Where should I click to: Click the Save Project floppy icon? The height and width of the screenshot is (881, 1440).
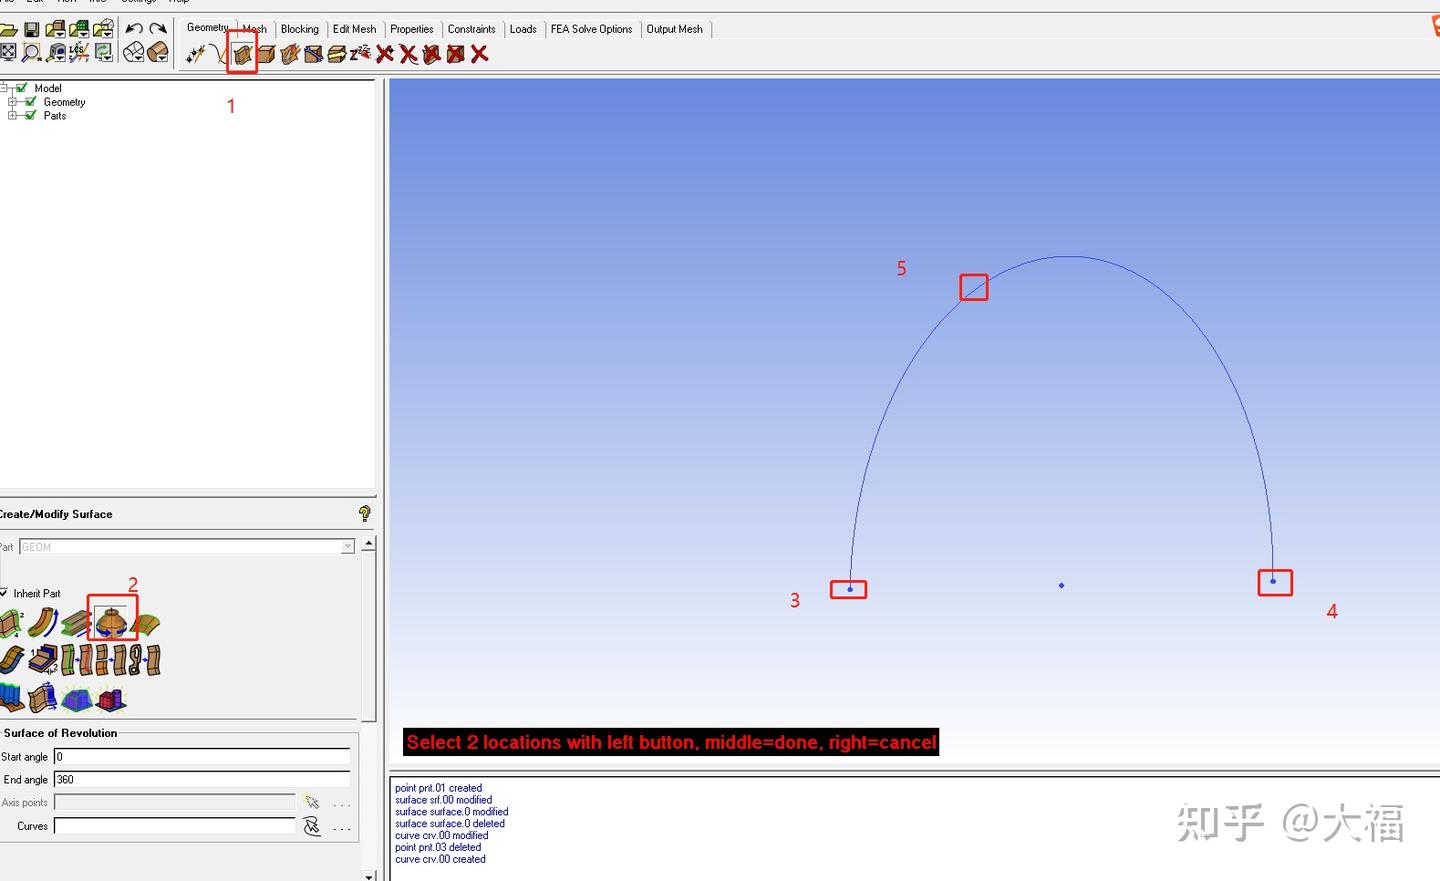click(32, 30)
